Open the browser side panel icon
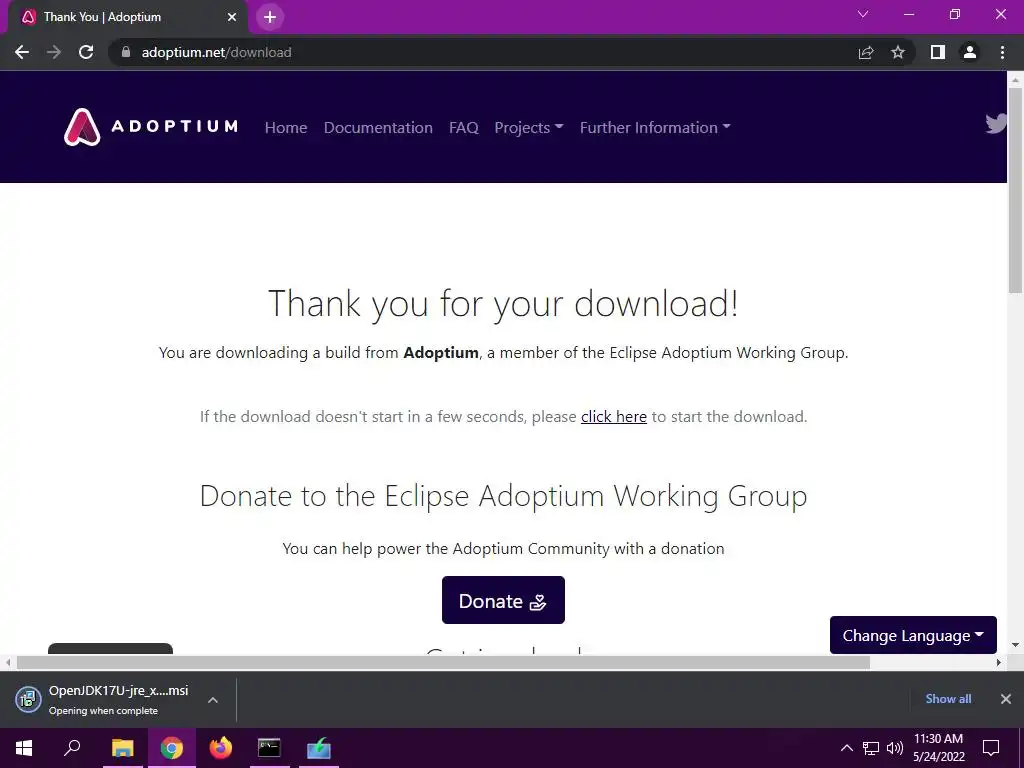 pyautogui.click(x=938, y=52)
